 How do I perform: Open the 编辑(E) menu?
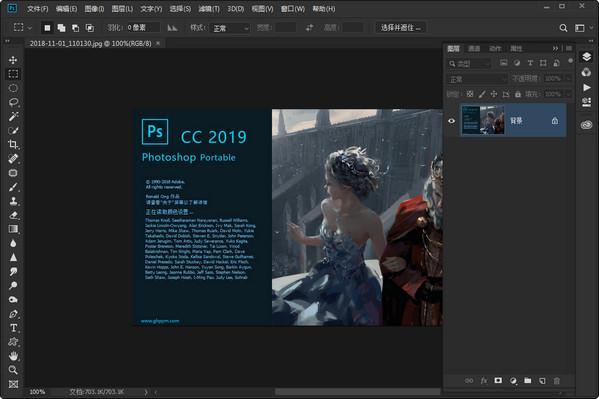tap(66, 8)
